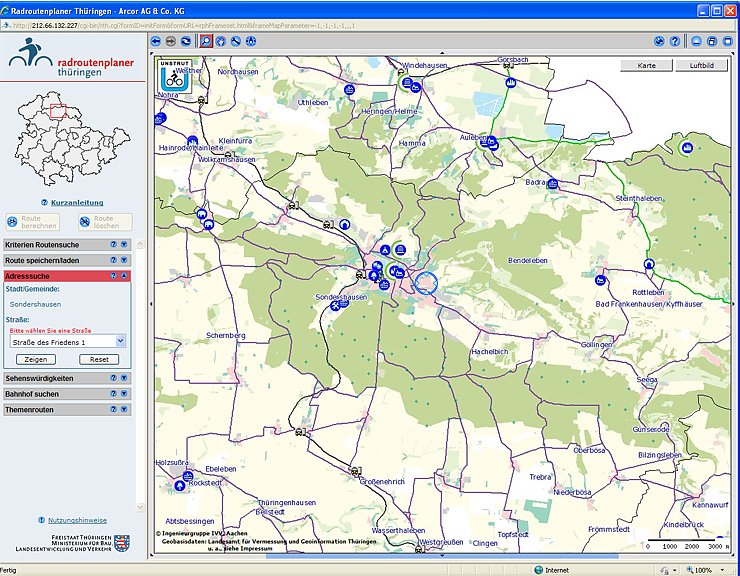Open the Kurzanleitung link

(x=77, y=203)
